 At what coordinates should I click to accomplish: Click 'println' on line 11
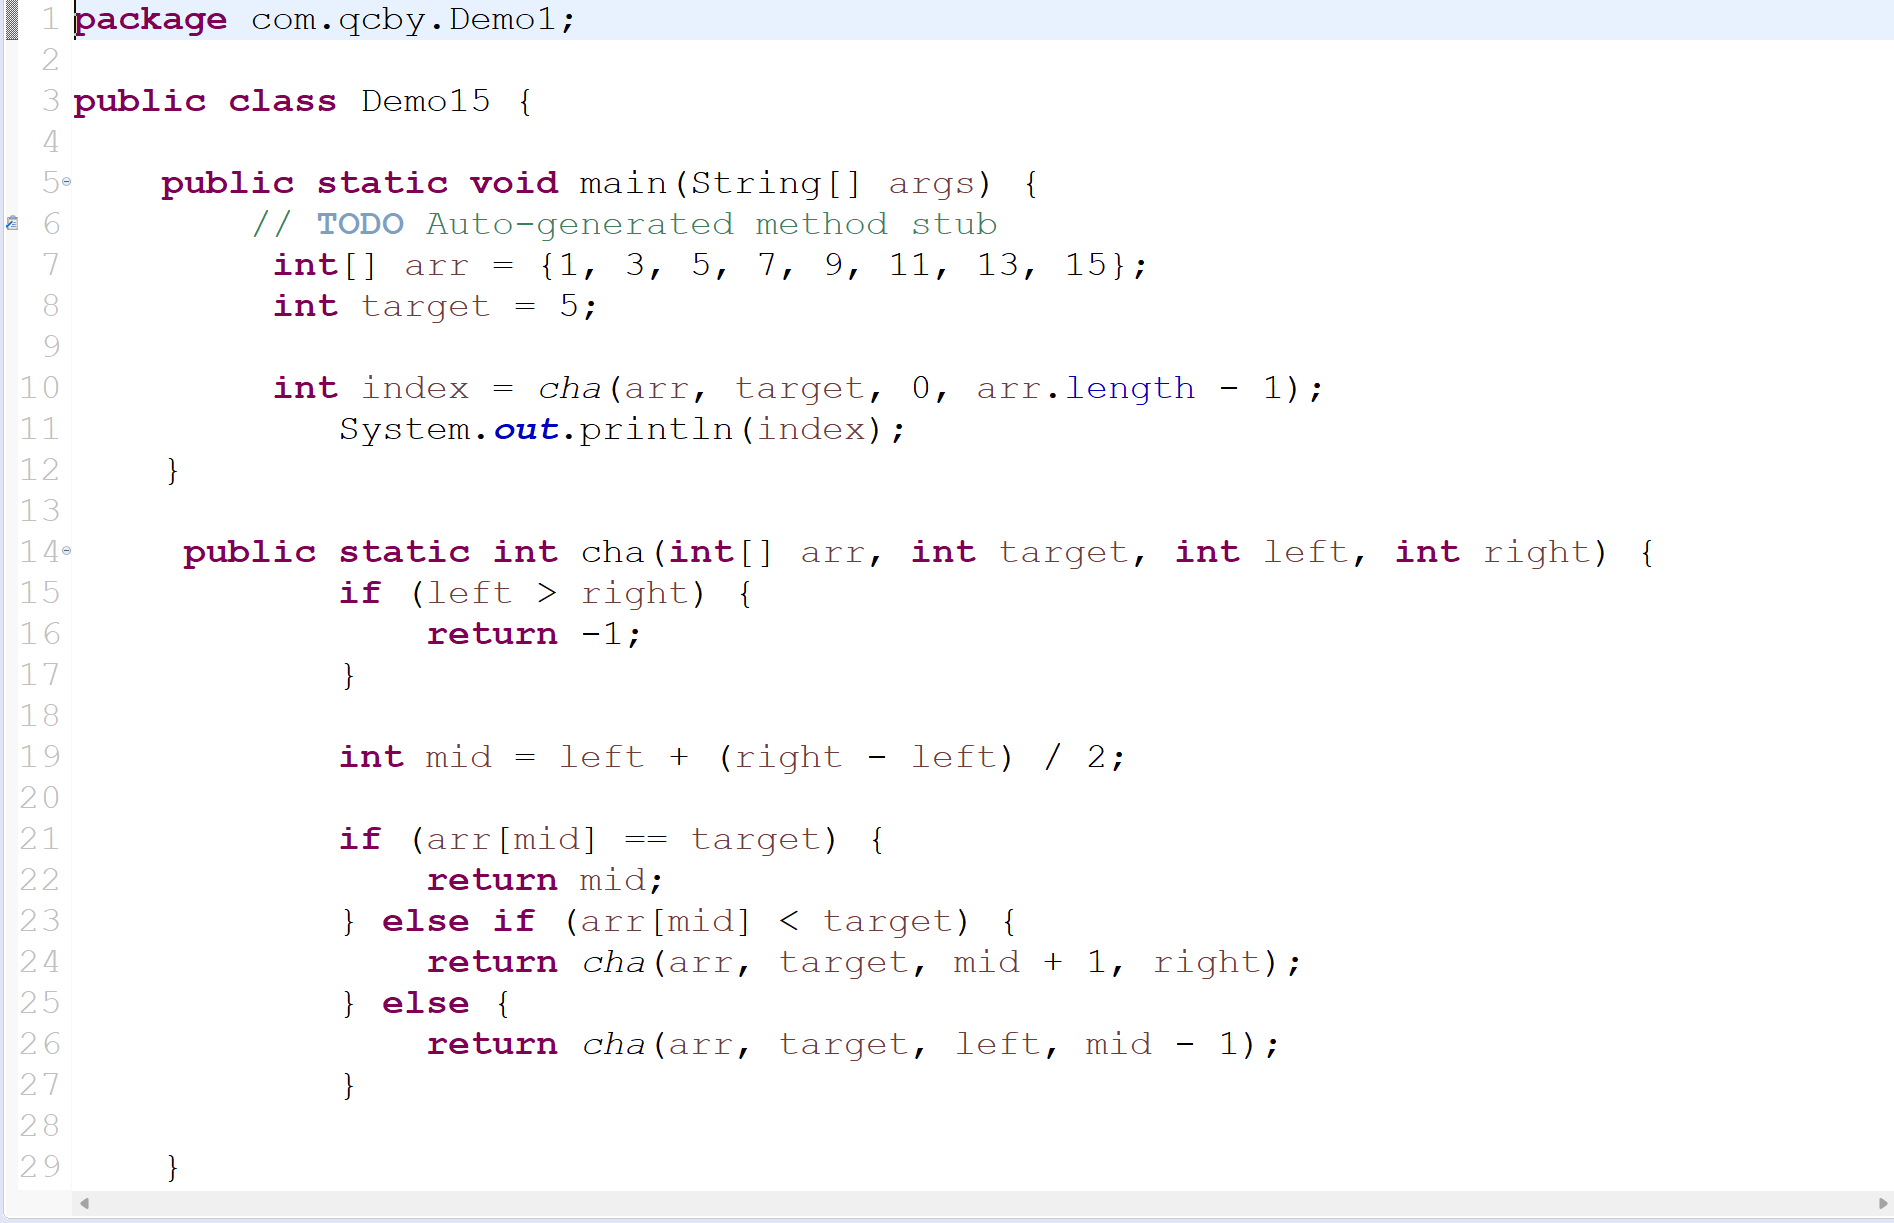656,429
